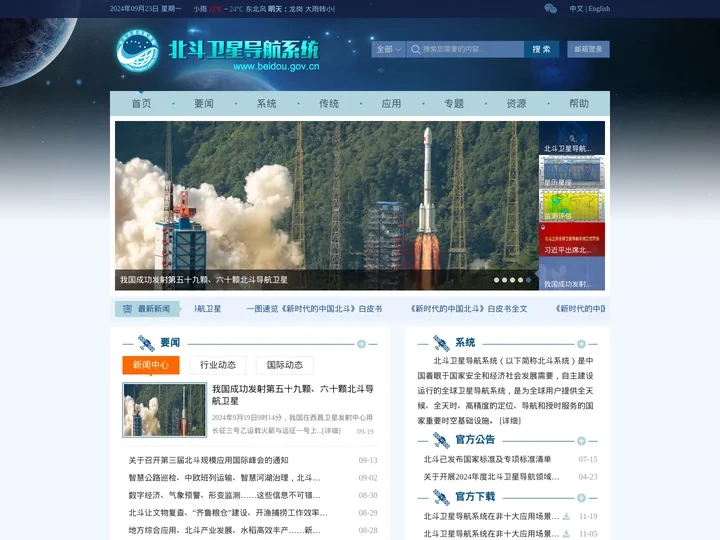Screen dimensions: 720x540
Task: Open the 首页 nav menu
Action: coord(141,104)
